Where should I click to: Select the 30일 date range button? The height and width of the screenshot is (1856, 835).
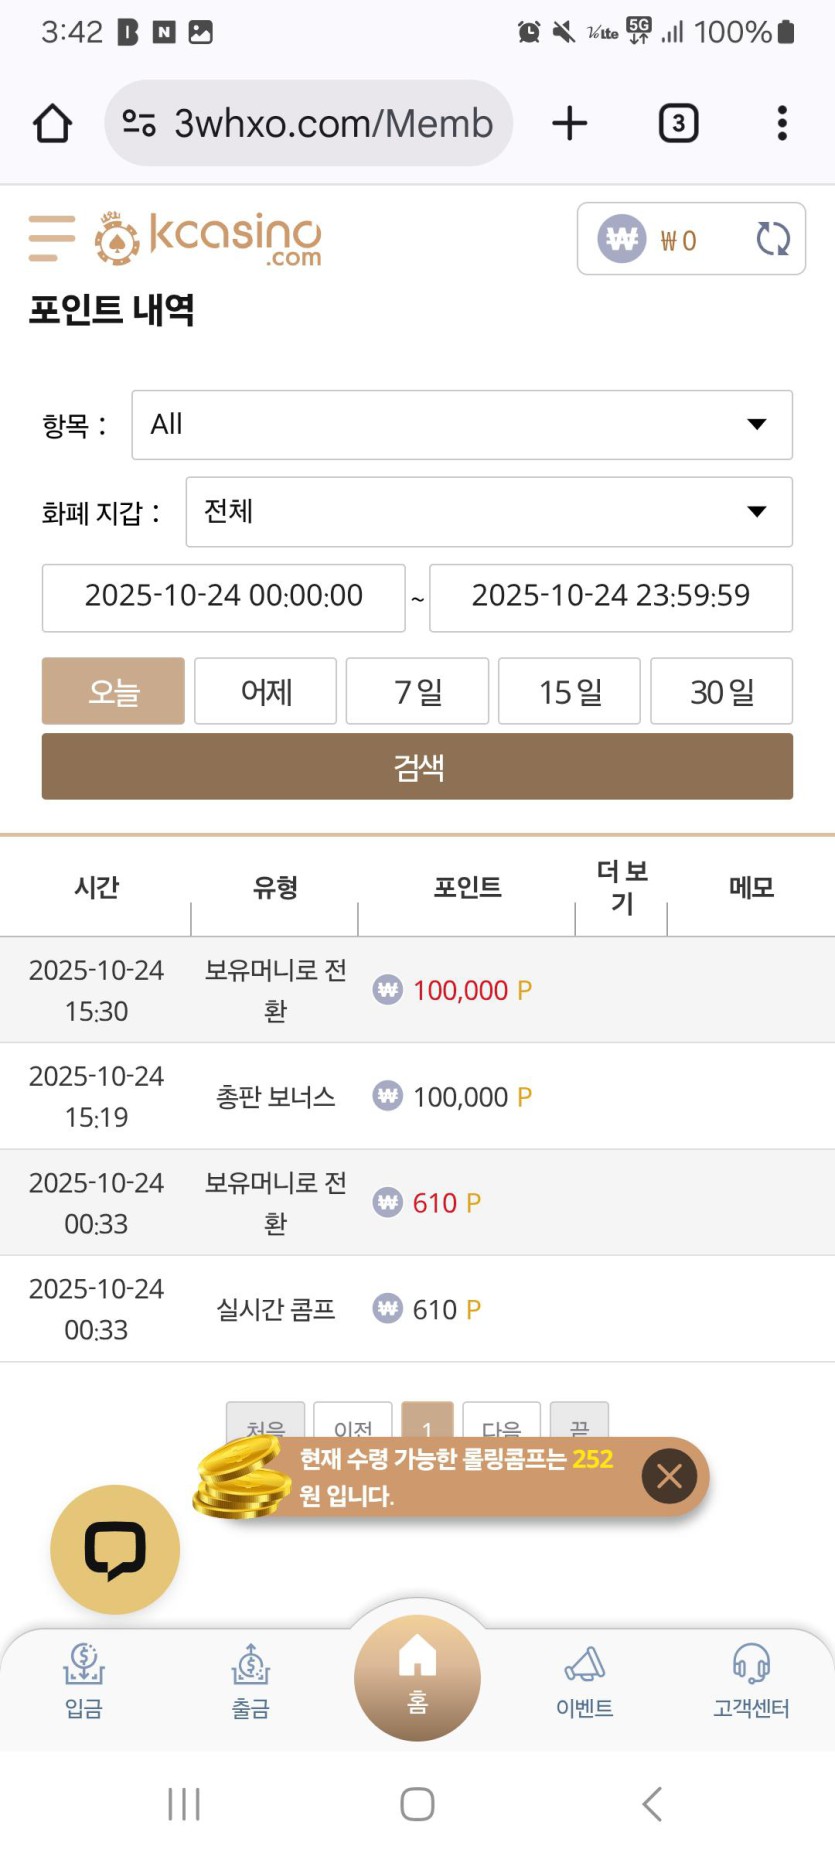(x=721, y=691)
